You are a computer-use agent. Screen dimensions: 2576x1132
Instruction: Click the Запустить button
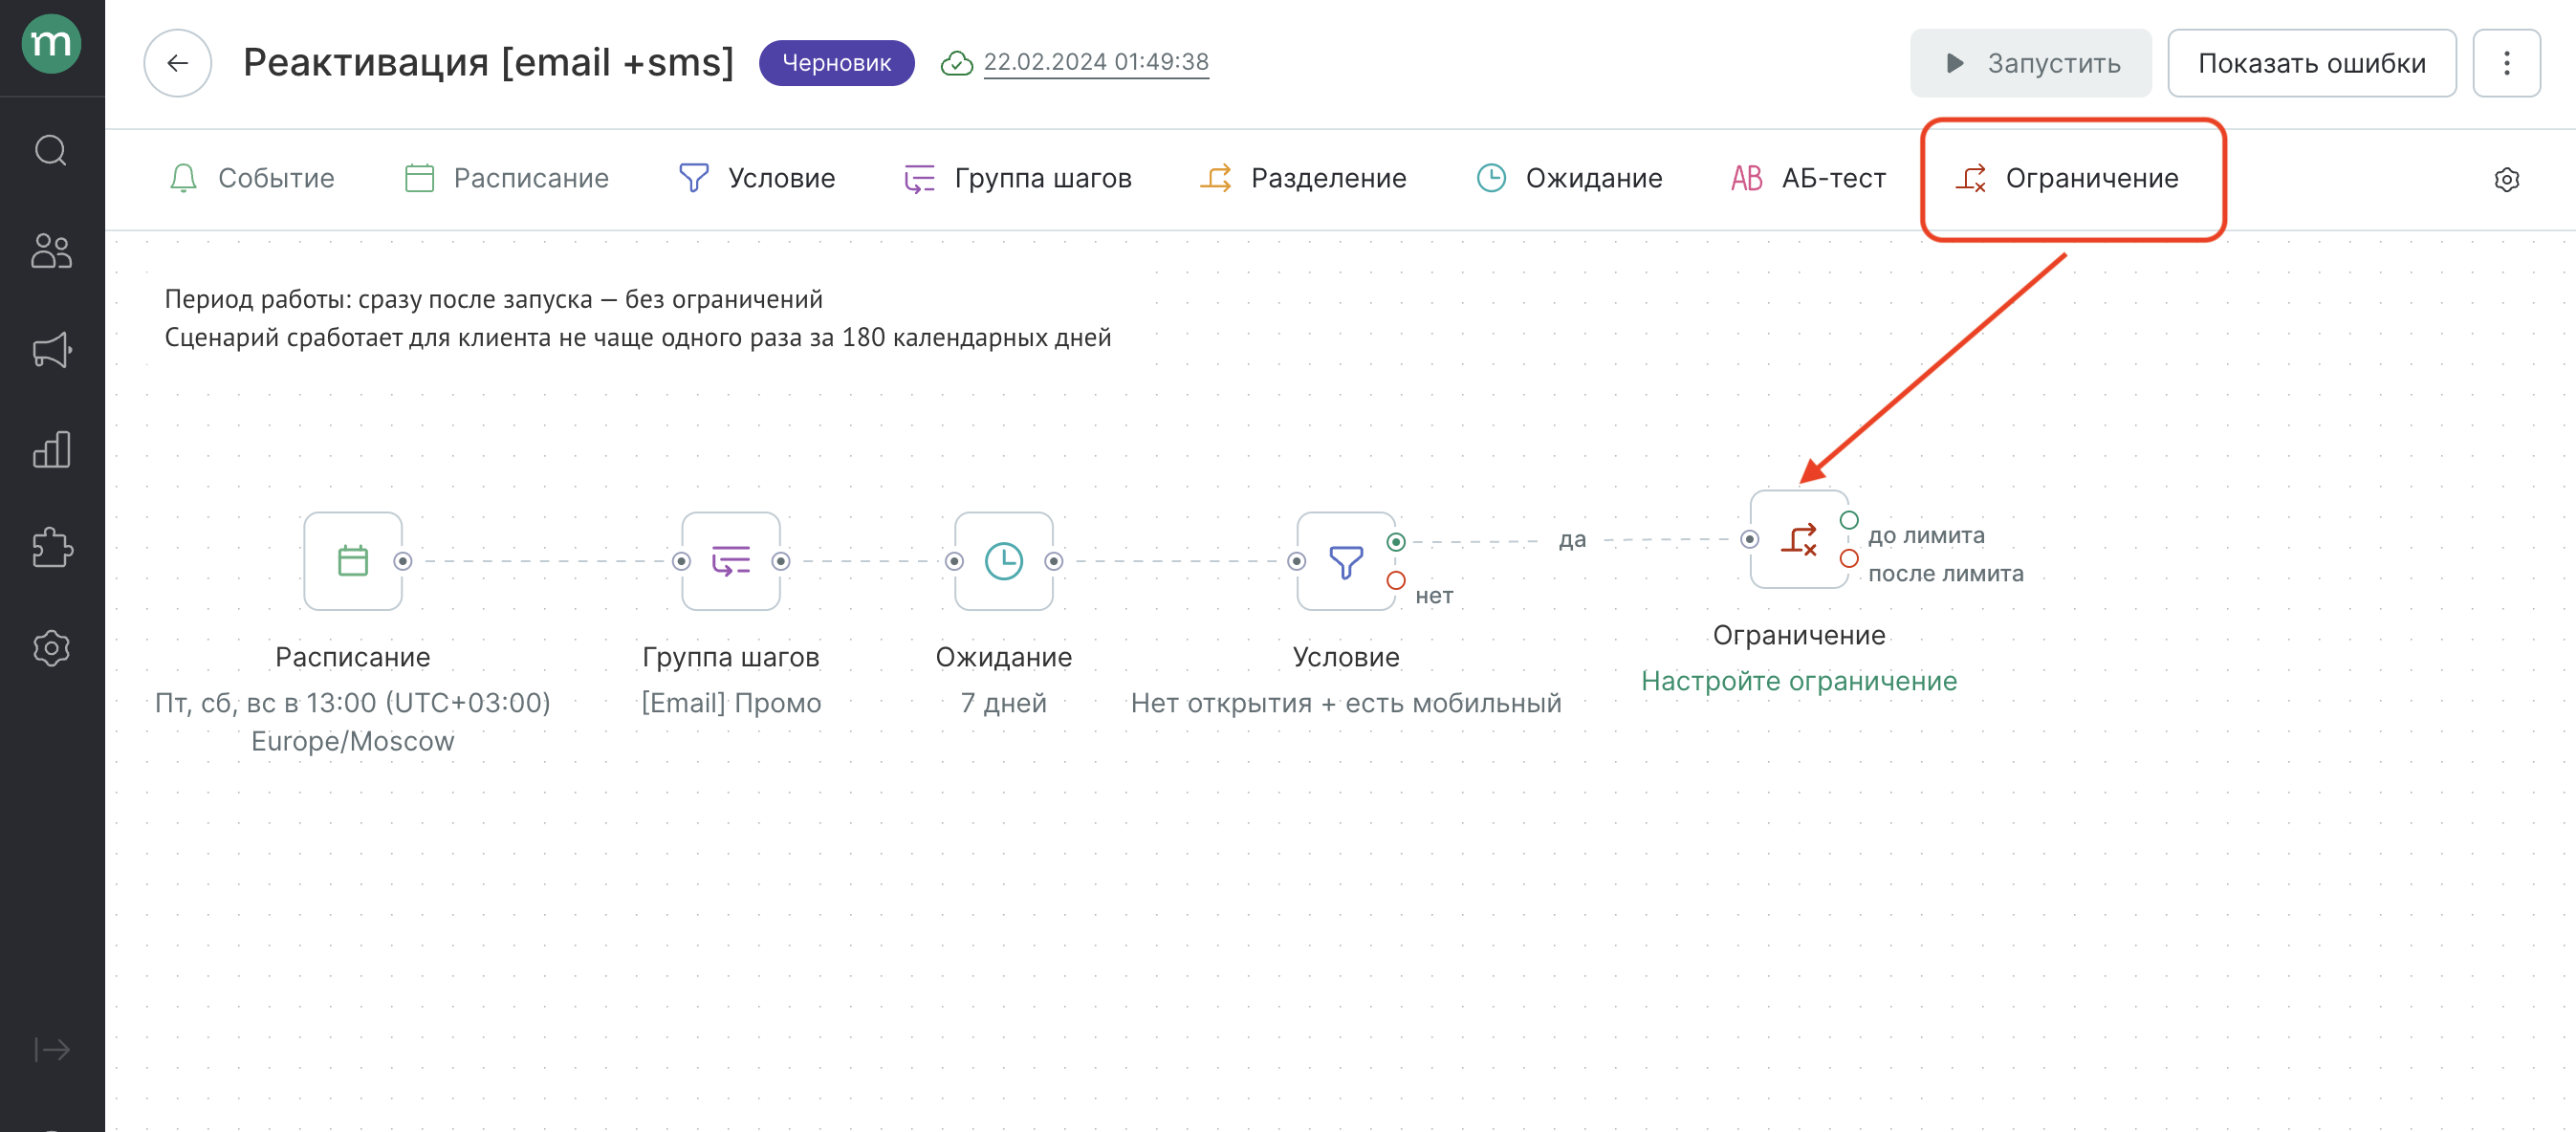click(x=2030, y=63)
